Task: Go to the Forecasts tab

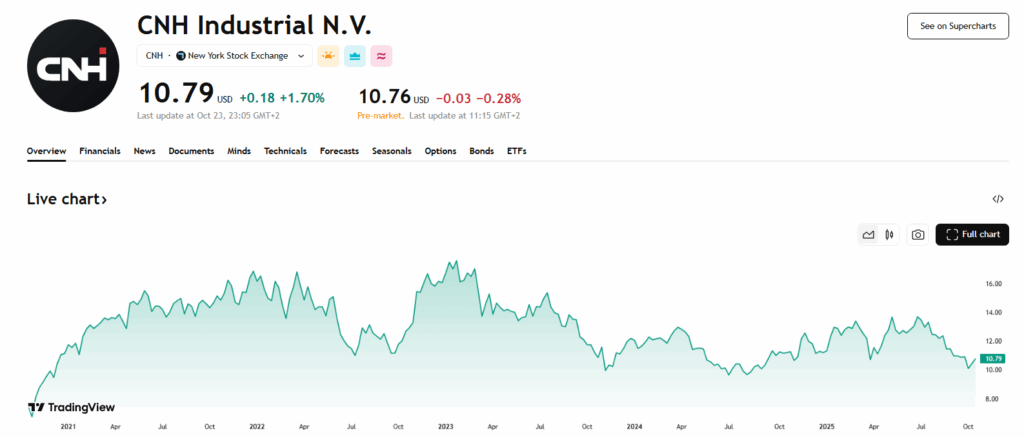Action: [339, 151]
